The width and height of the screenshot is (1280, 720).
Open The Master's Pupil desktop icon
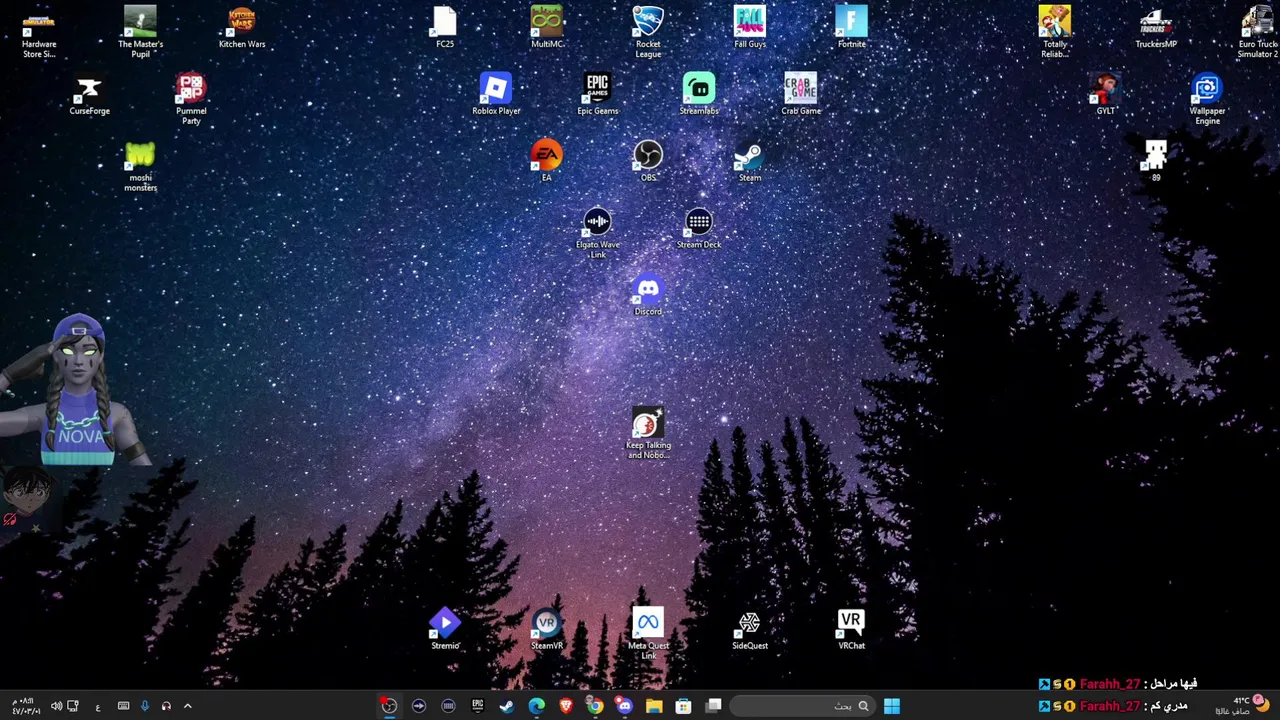click(x=140, y=33)
